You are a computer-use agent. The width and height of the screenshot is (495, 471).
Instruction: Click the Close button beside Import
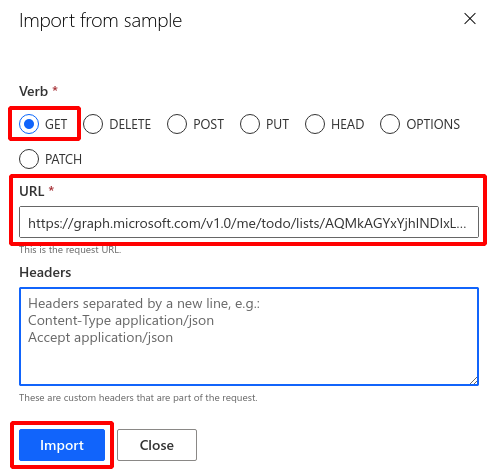click(x=157, y=445)
